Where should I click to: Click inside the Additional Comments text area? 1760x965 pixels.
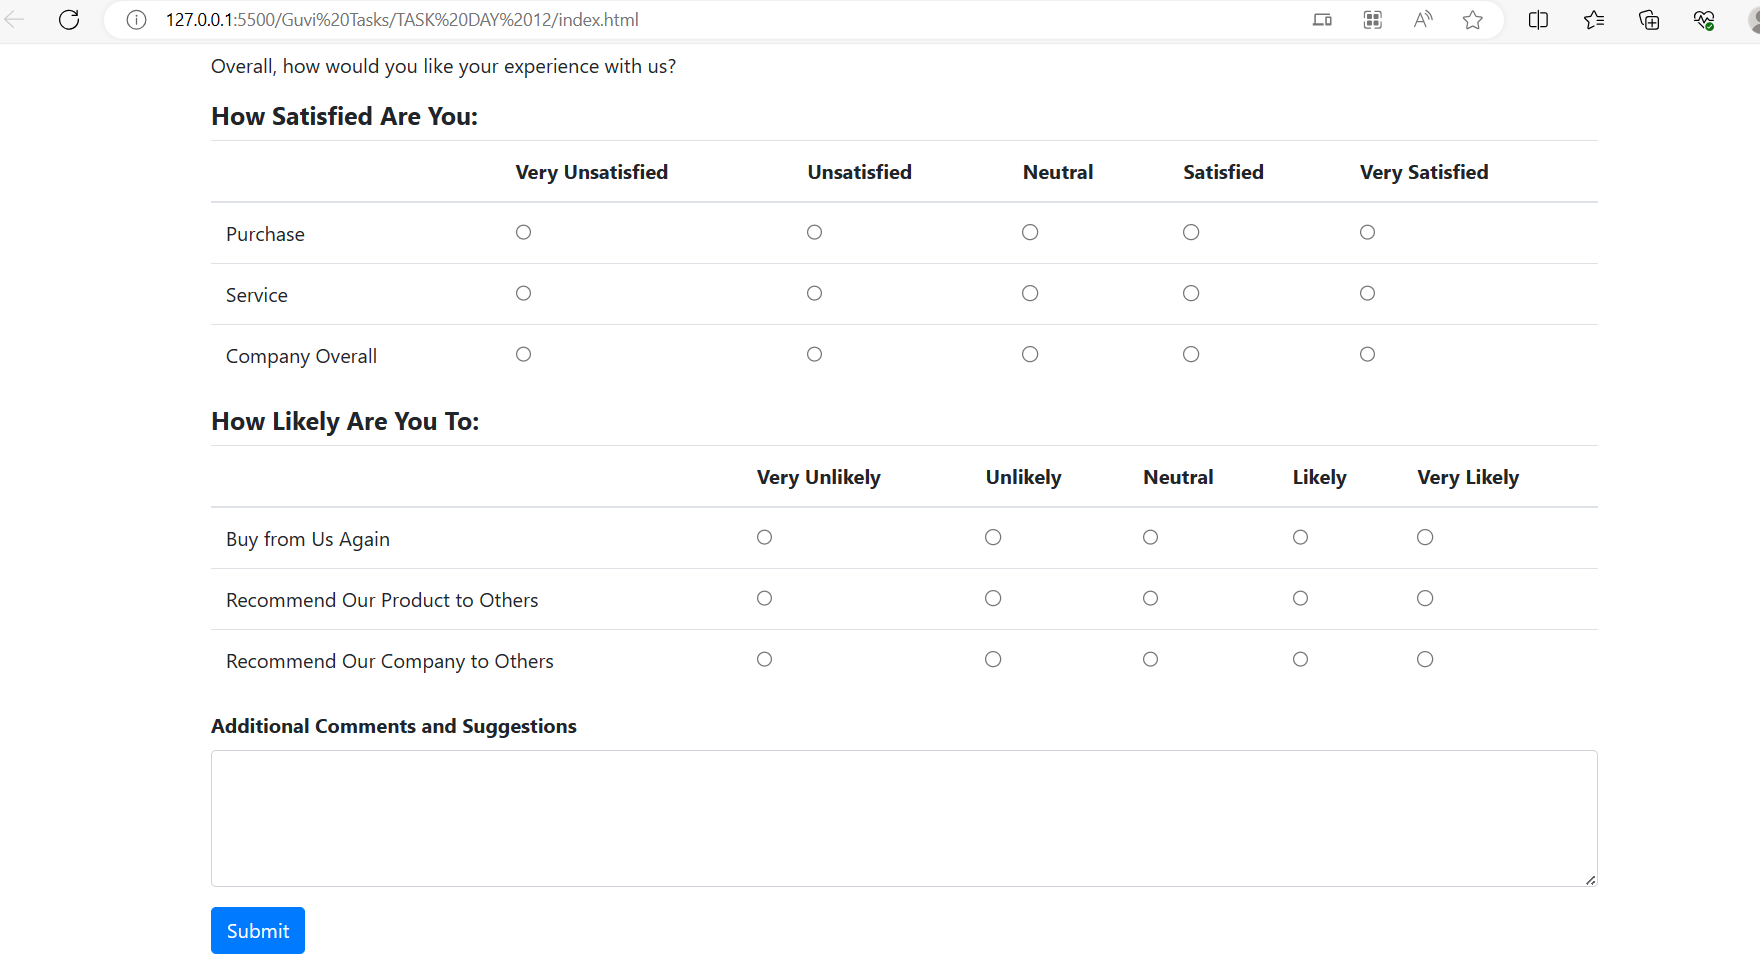click(900, 818)
